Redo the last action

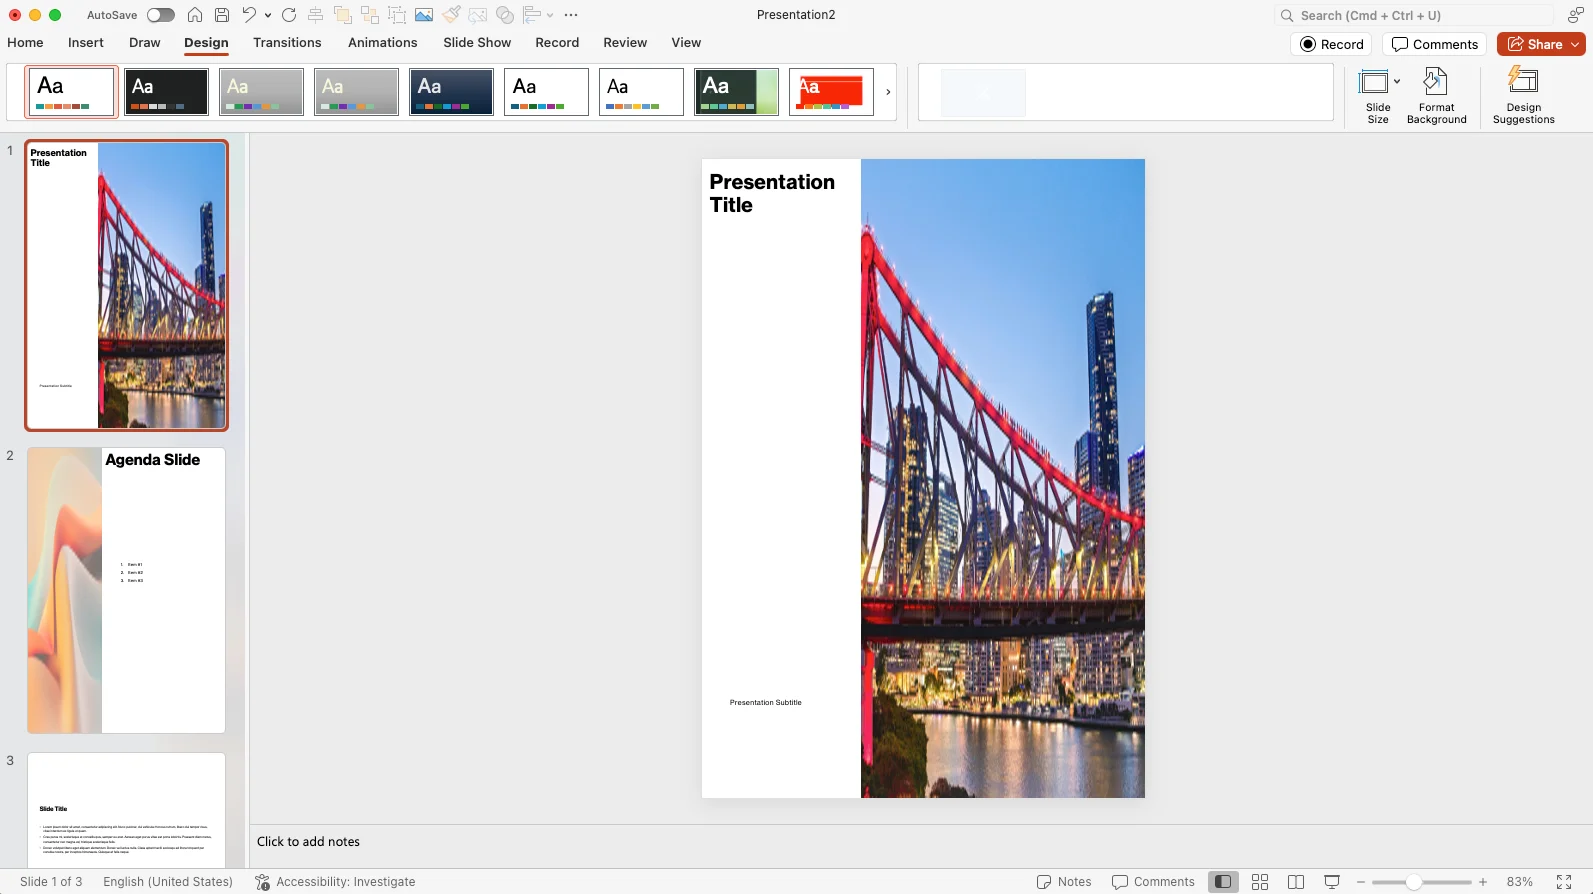[289, 15]
